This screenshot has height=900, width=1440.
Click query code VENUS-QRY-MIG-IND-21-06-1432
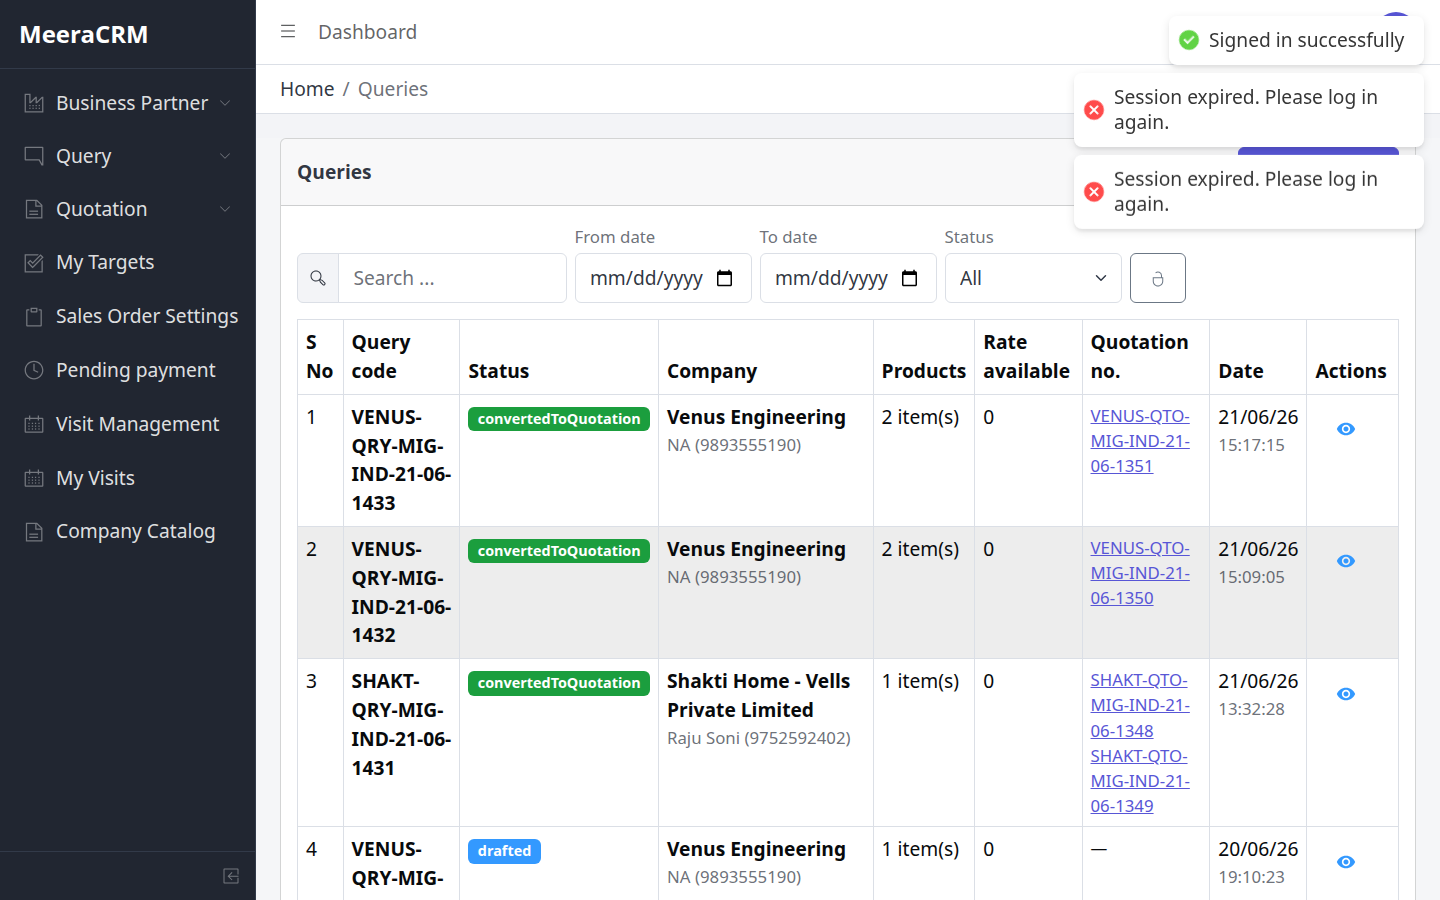coord(401,592)
